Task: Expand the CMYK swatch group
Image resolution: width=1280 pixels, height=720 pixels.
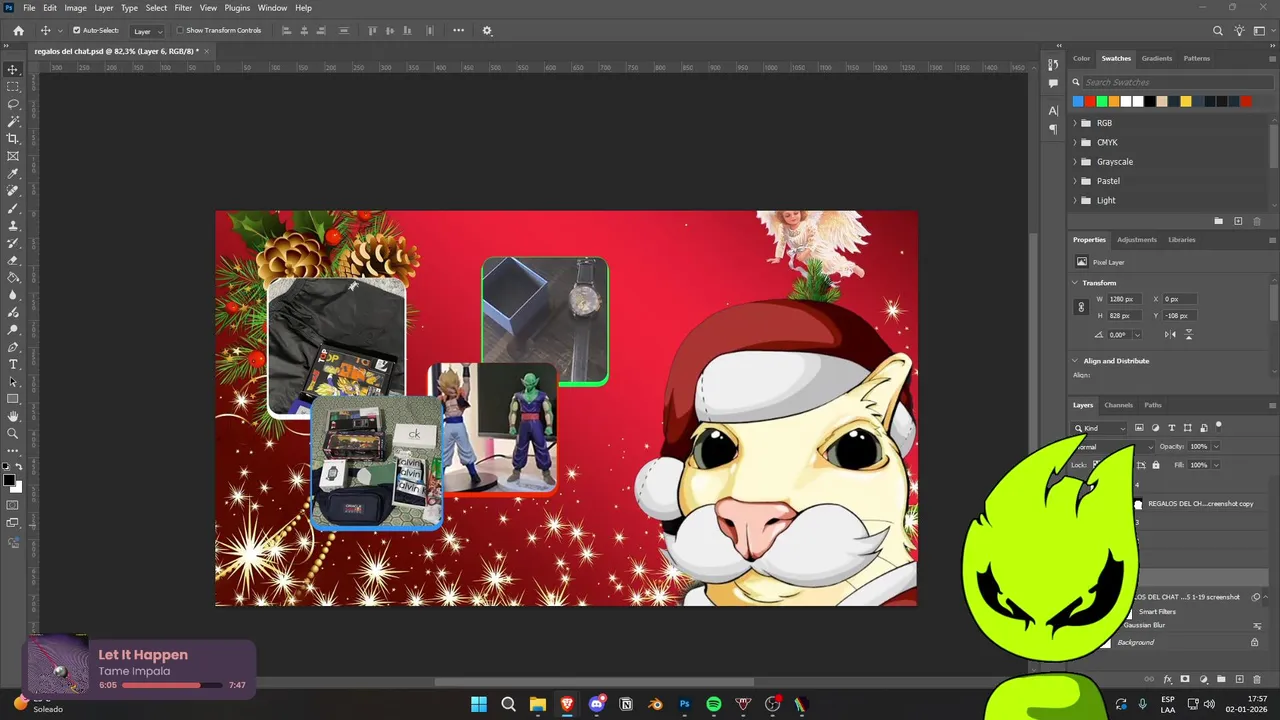Action: click(x=1075, y=142)
